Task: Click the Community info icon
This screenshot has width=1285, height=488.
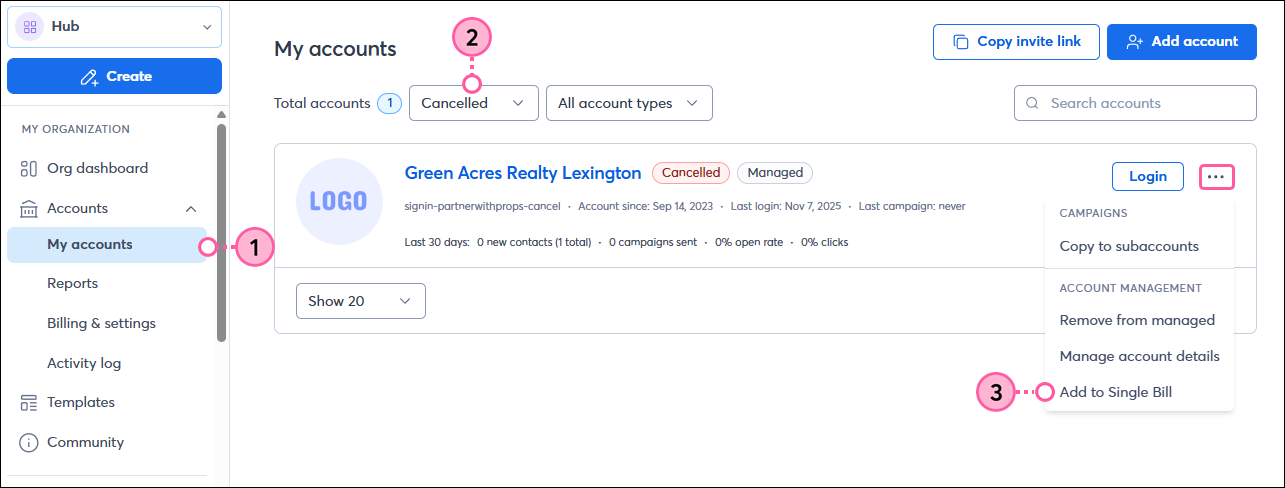Action: [x=29, y=442]
